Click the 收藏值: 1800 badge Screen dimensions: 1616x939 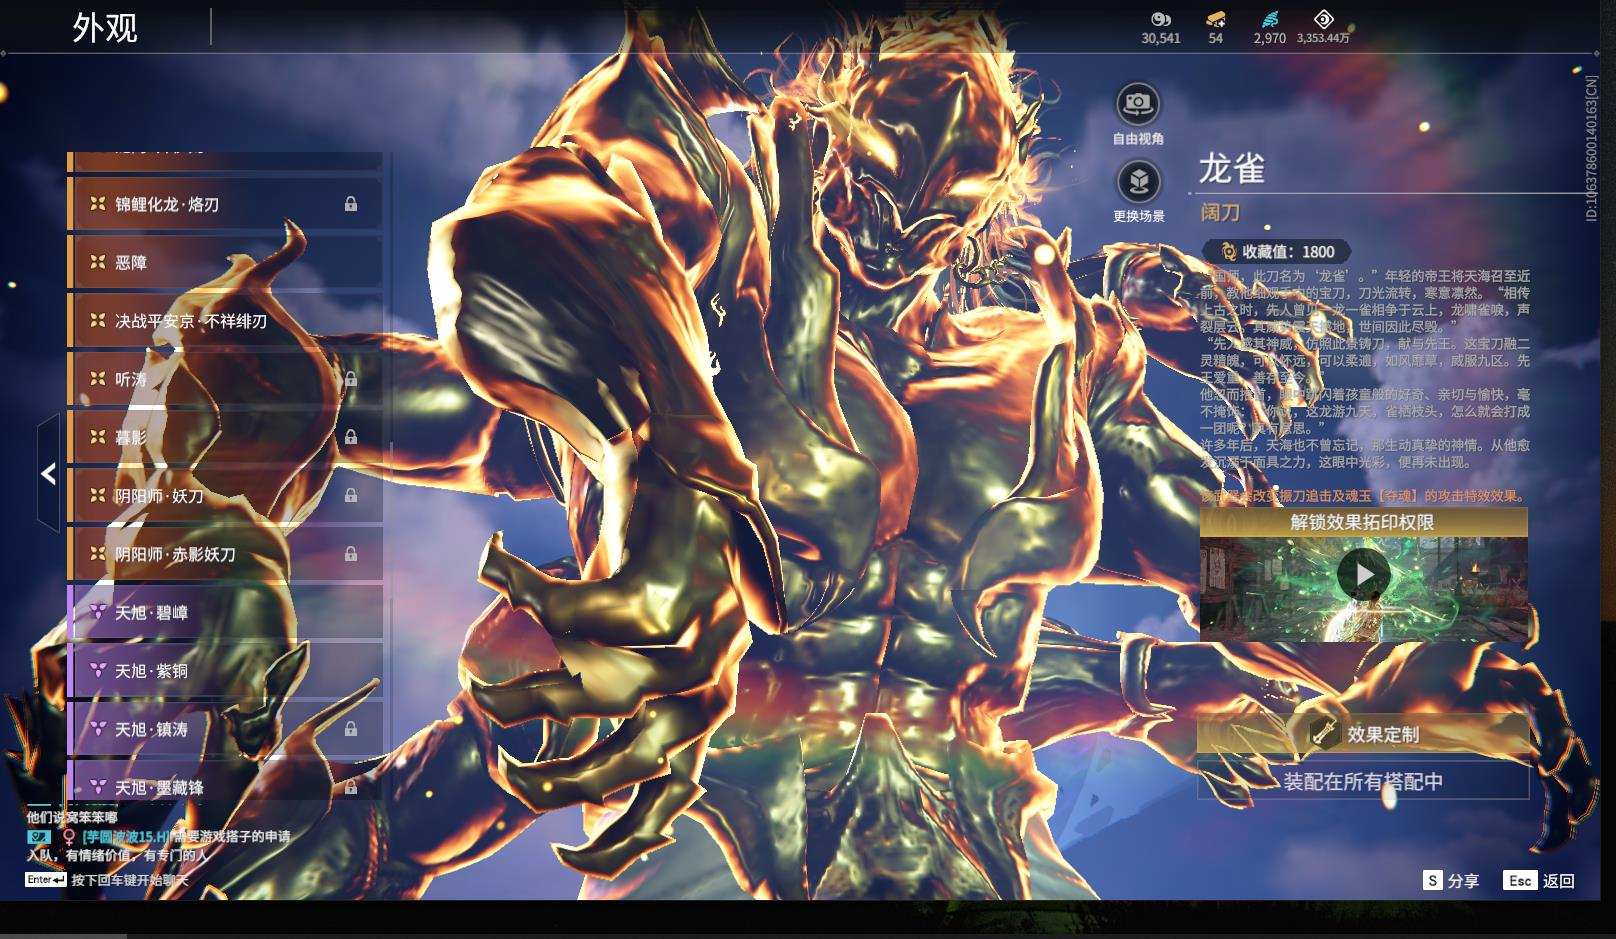coord(1276,252)
